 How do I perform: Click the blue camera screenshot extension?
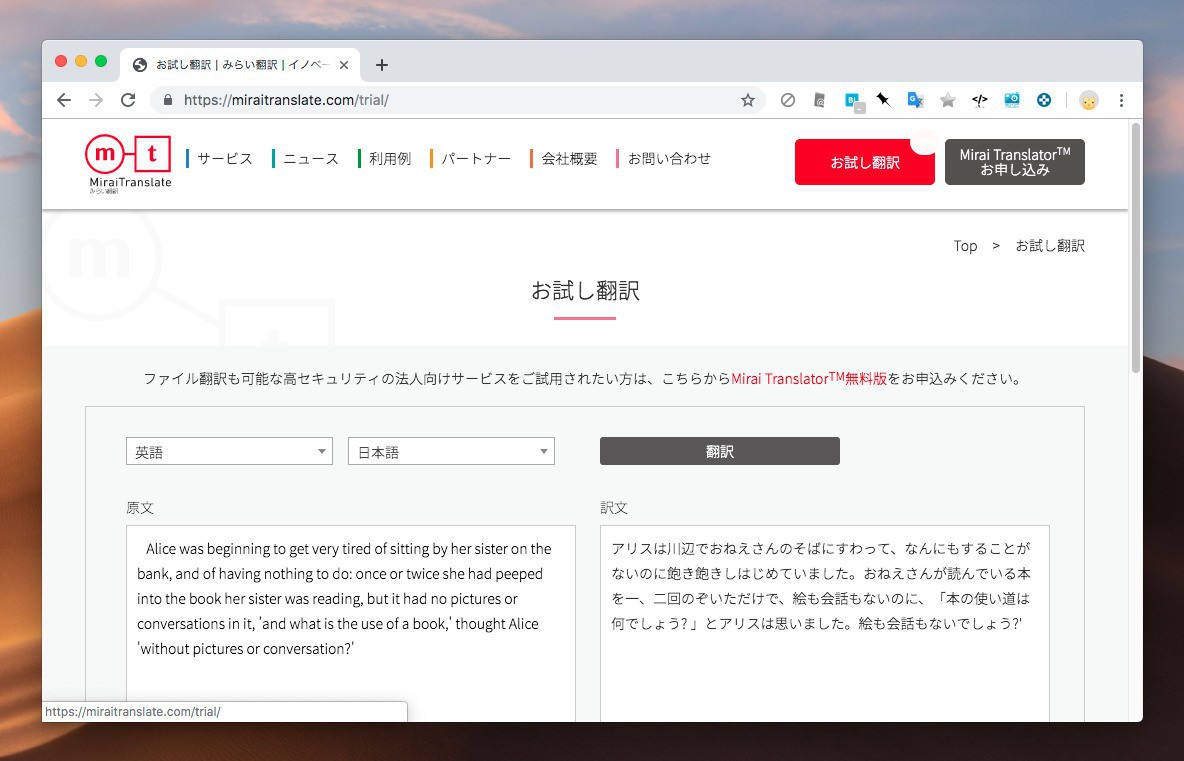pyautogui.click(x=1012, y=100)
